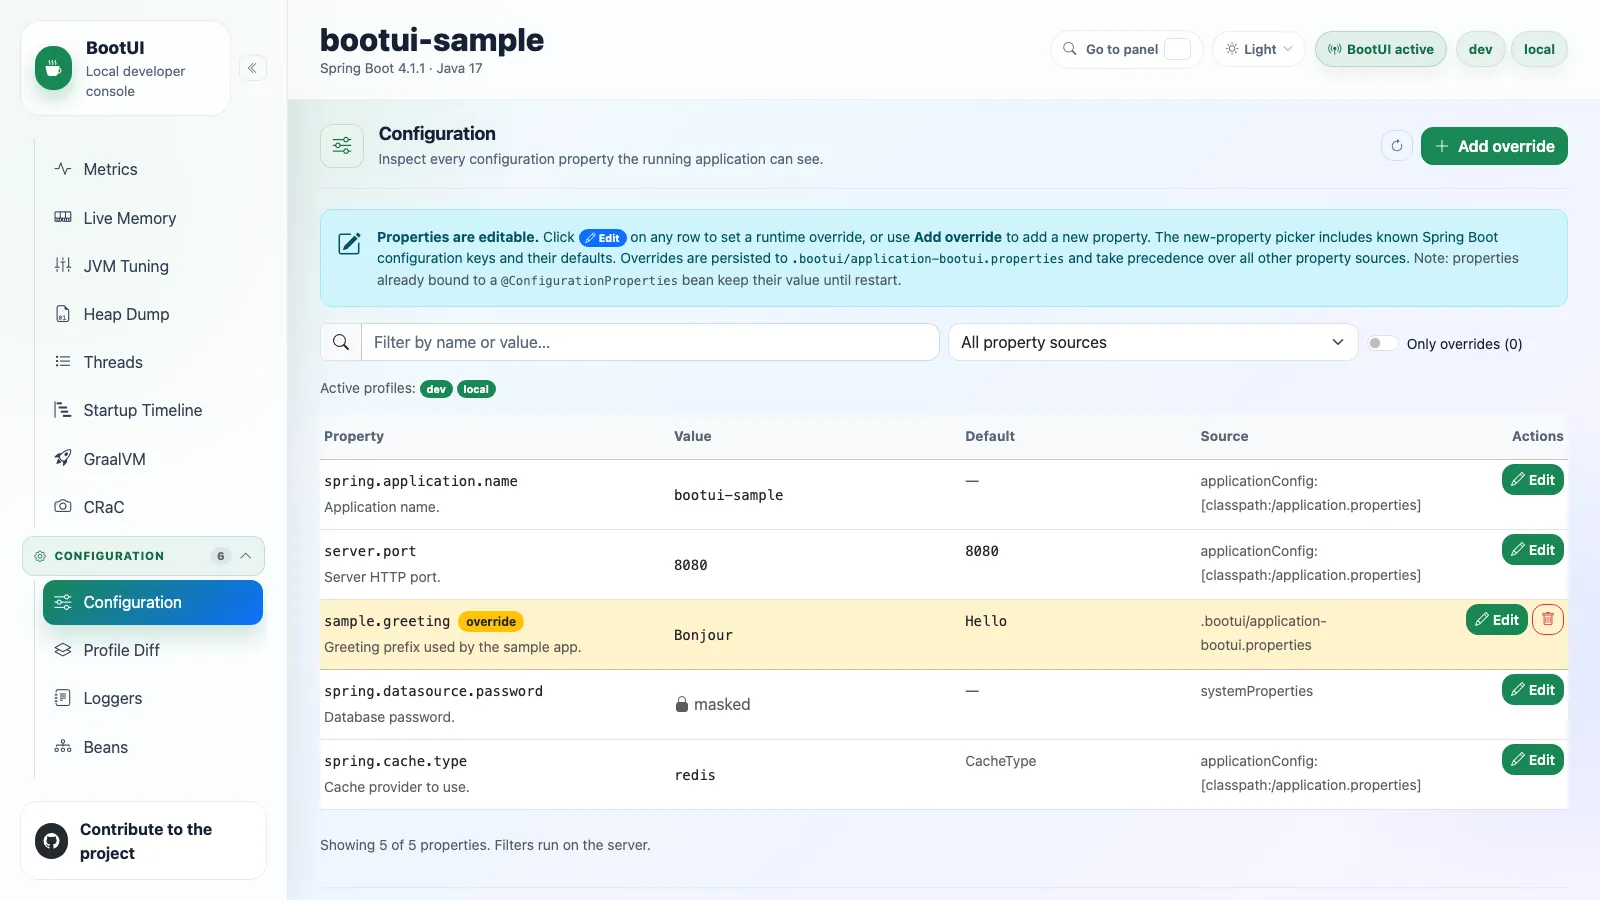The height and width of the screenshot is (900, 1600).
Task: Click the yellow override badge on sample.greeting
Action: coord(491,622)
